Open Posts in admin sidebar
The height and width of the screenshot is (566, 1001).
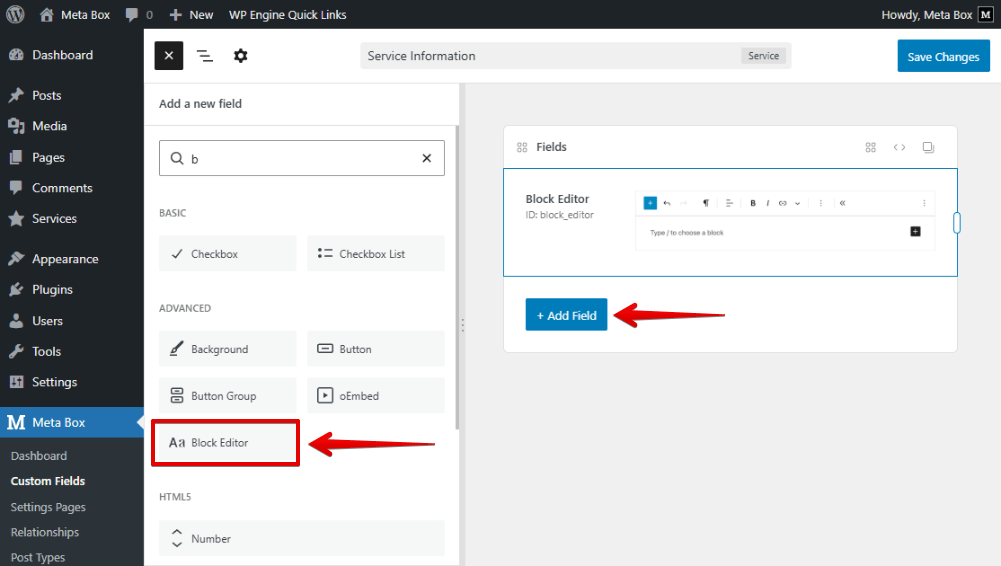point(72,95)
